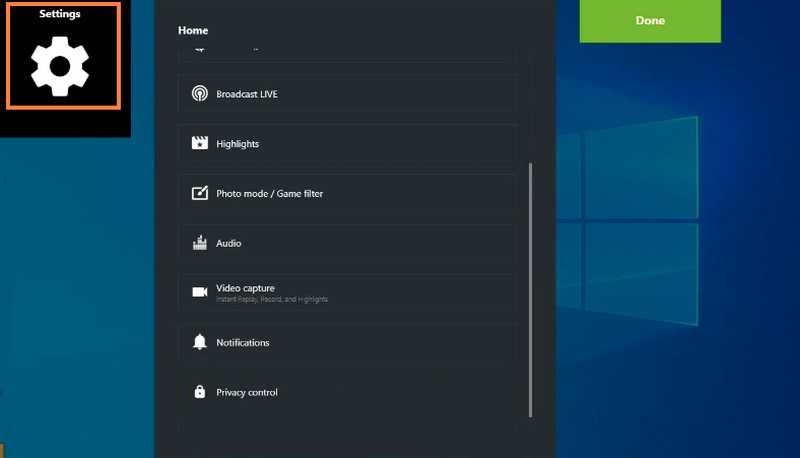The width and height of the screenshot is (800, 458).
Task: Click the Video capture camera icon
Action: [x=199, y=292]
